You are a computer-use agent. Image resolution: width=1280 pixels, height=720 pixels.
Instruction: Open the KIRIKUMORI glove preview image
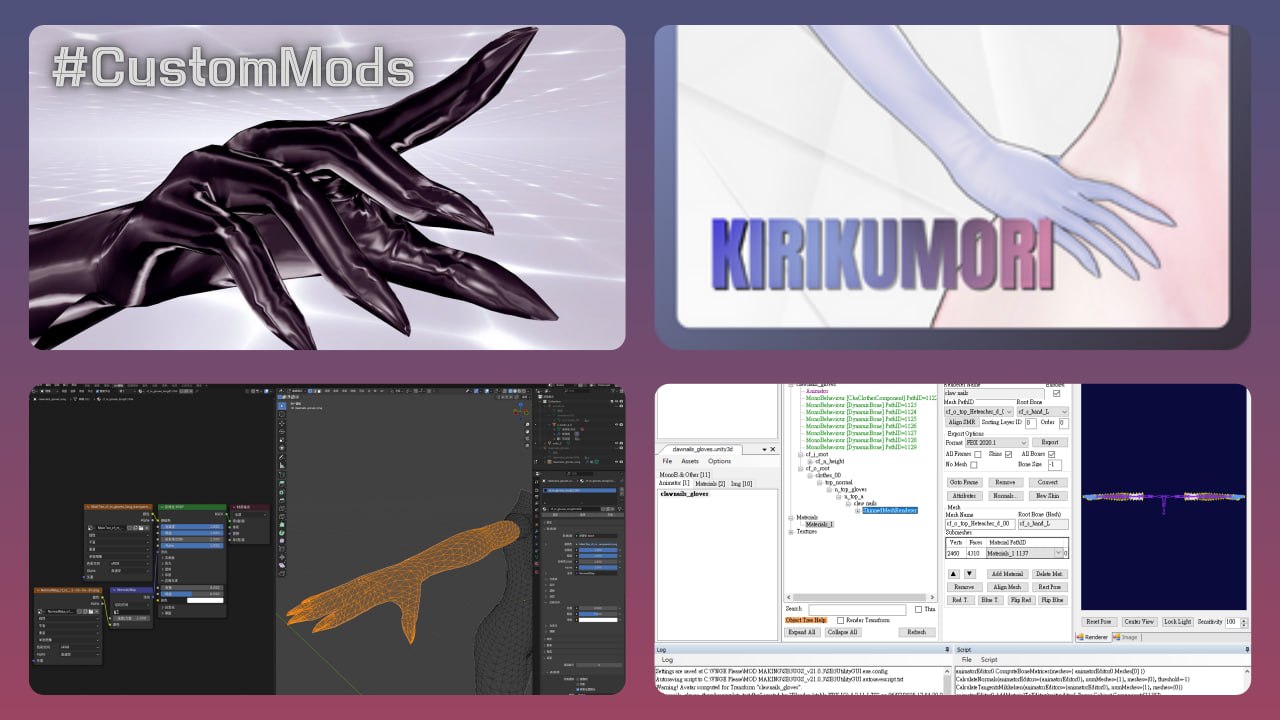pos(953,187)
